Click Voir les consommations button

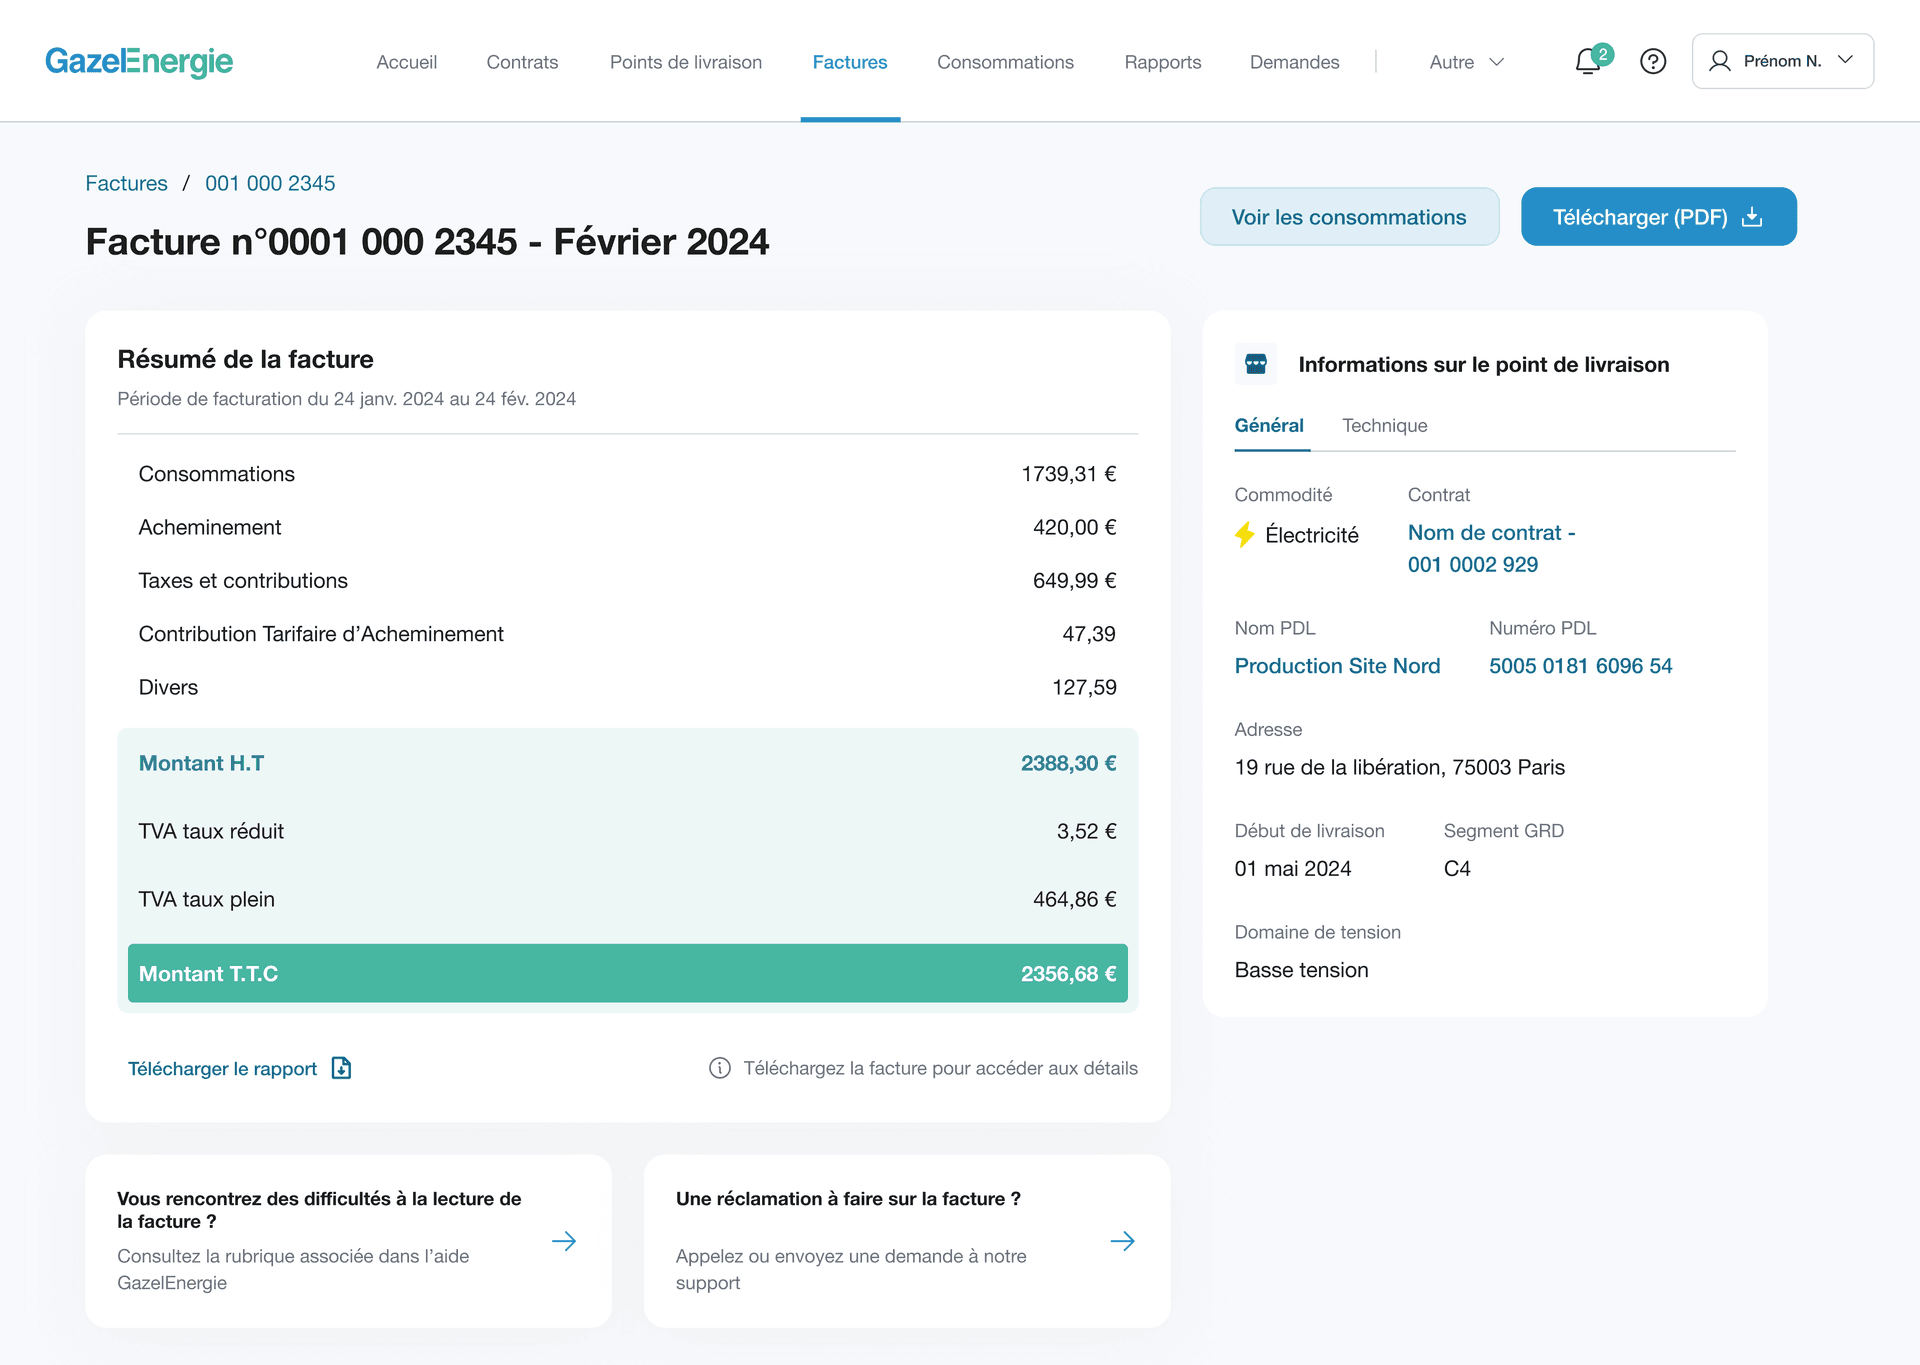tap(1349, 217)
